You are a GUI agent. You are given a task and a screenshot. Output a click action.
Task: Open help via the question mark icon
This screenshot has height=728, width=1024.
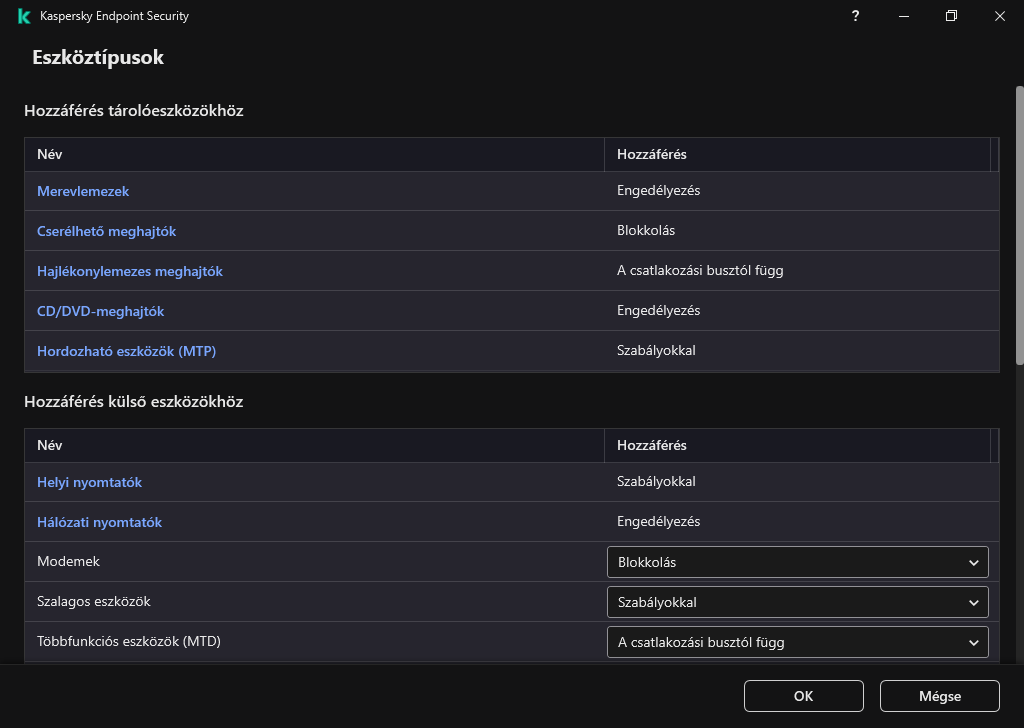[855, 16]
